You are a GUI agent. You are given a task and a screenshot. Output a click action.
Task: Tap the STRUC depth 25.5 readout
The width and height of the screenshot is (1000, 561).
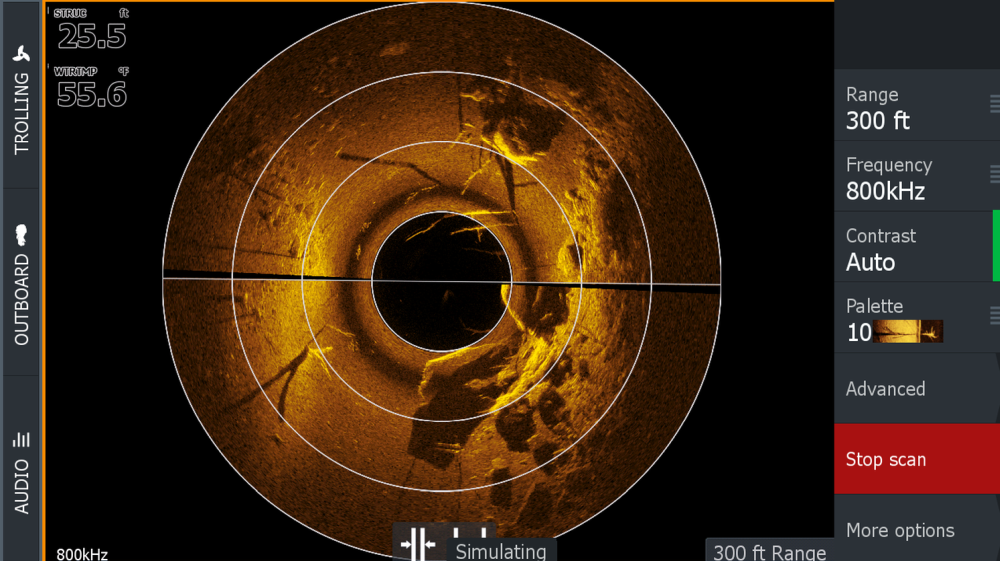tap(92, 32)
